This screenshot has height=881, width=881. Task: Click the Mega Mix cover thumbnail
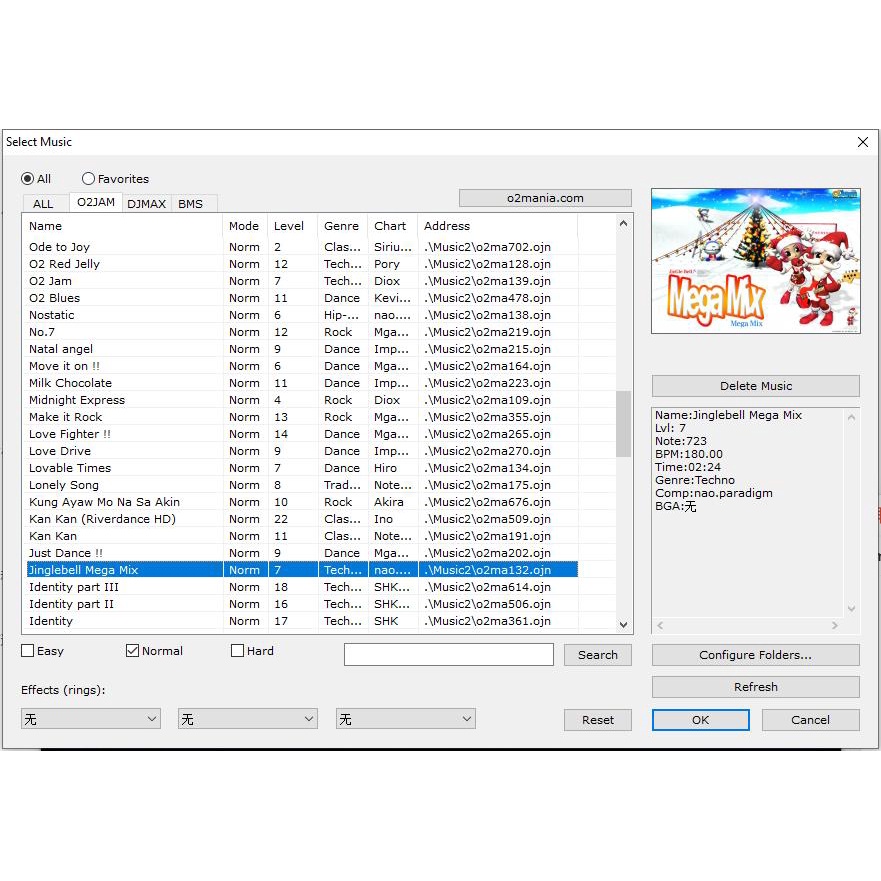[755, 262]
